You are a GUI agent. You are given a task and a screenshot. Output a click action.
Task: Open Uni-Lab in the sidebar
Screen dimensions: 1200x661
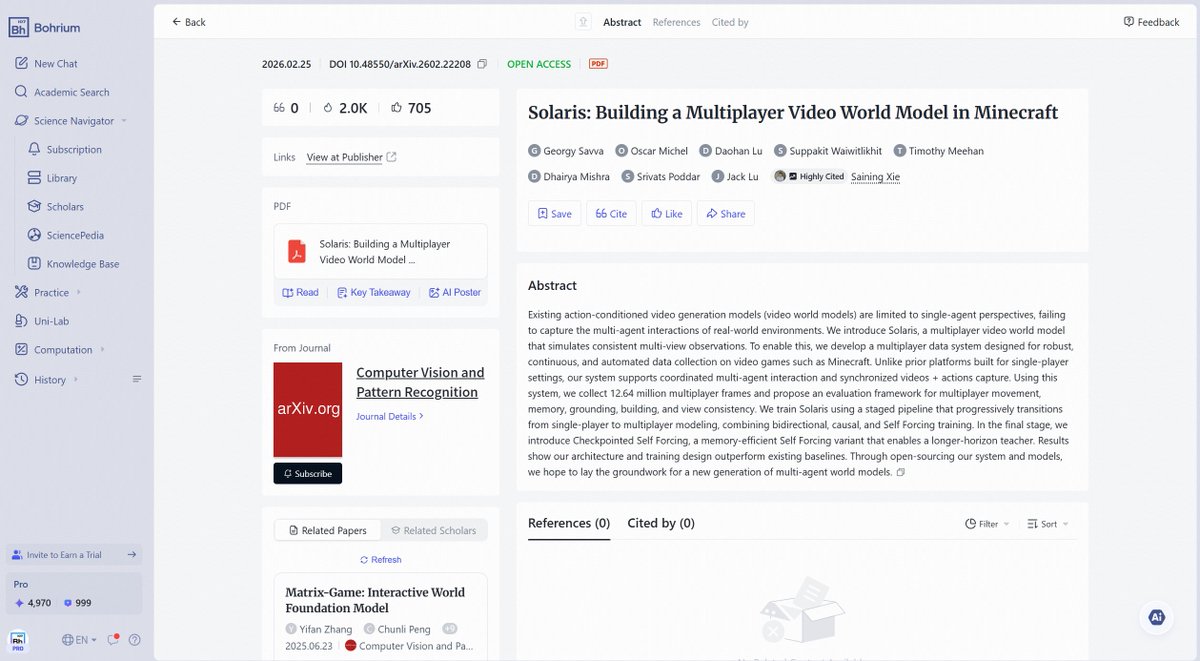tap(42, 321)
